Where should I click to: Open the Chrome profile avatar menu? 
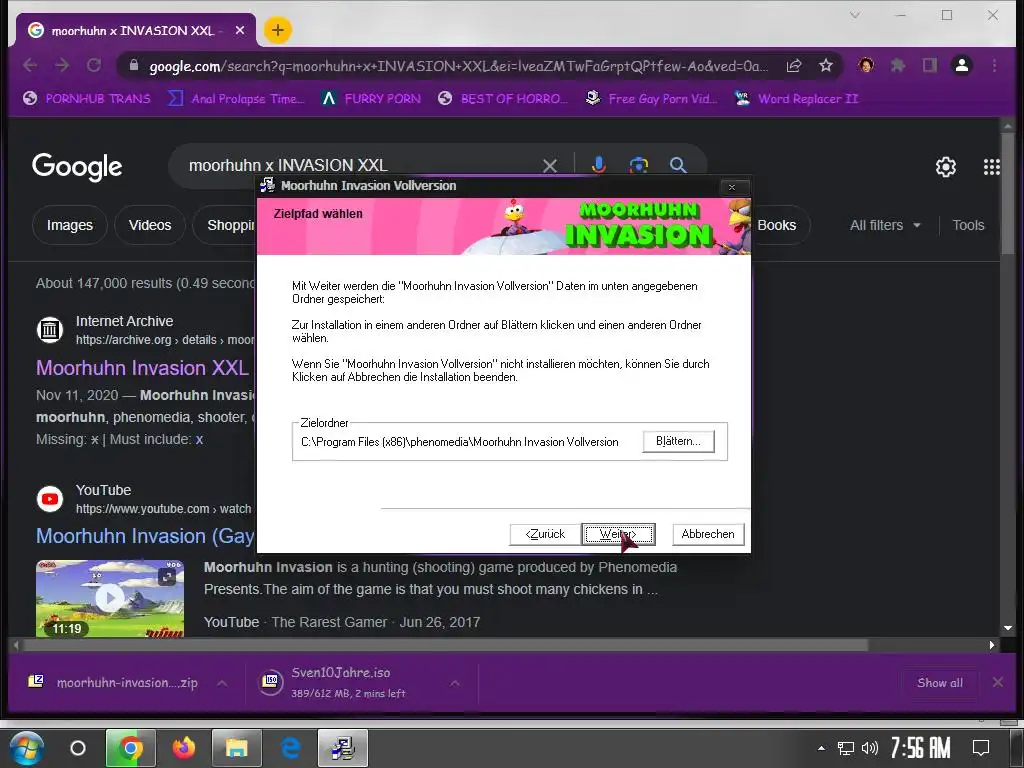coord(962,65)
